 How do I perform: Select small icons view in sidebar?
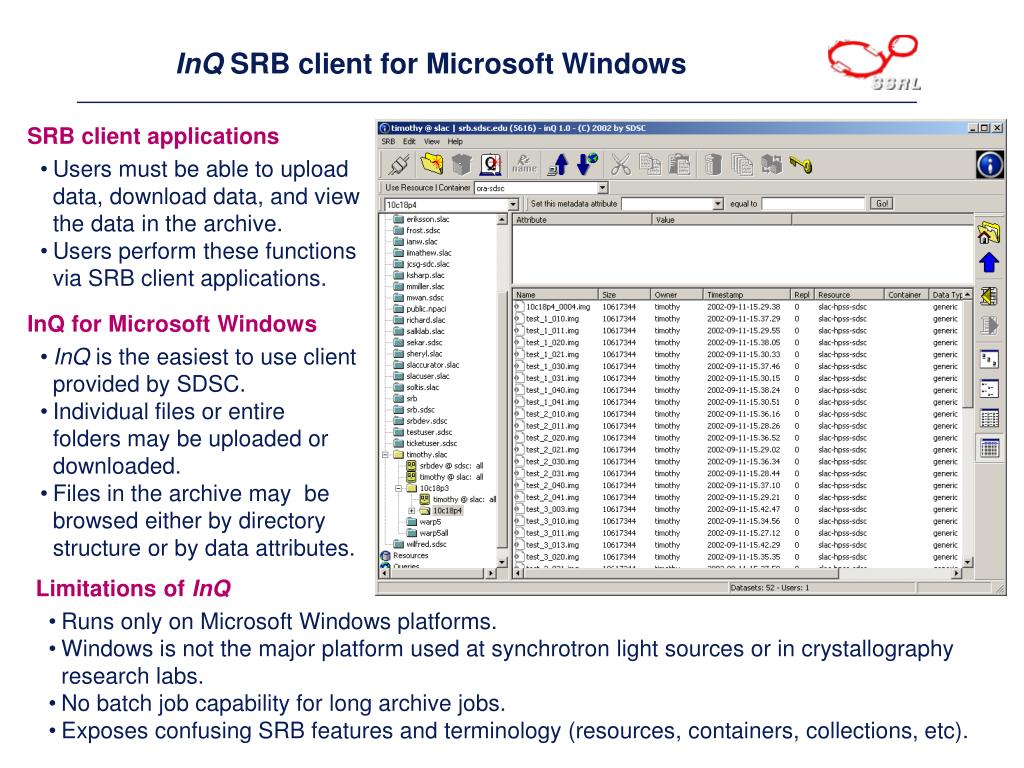point(989,389)
